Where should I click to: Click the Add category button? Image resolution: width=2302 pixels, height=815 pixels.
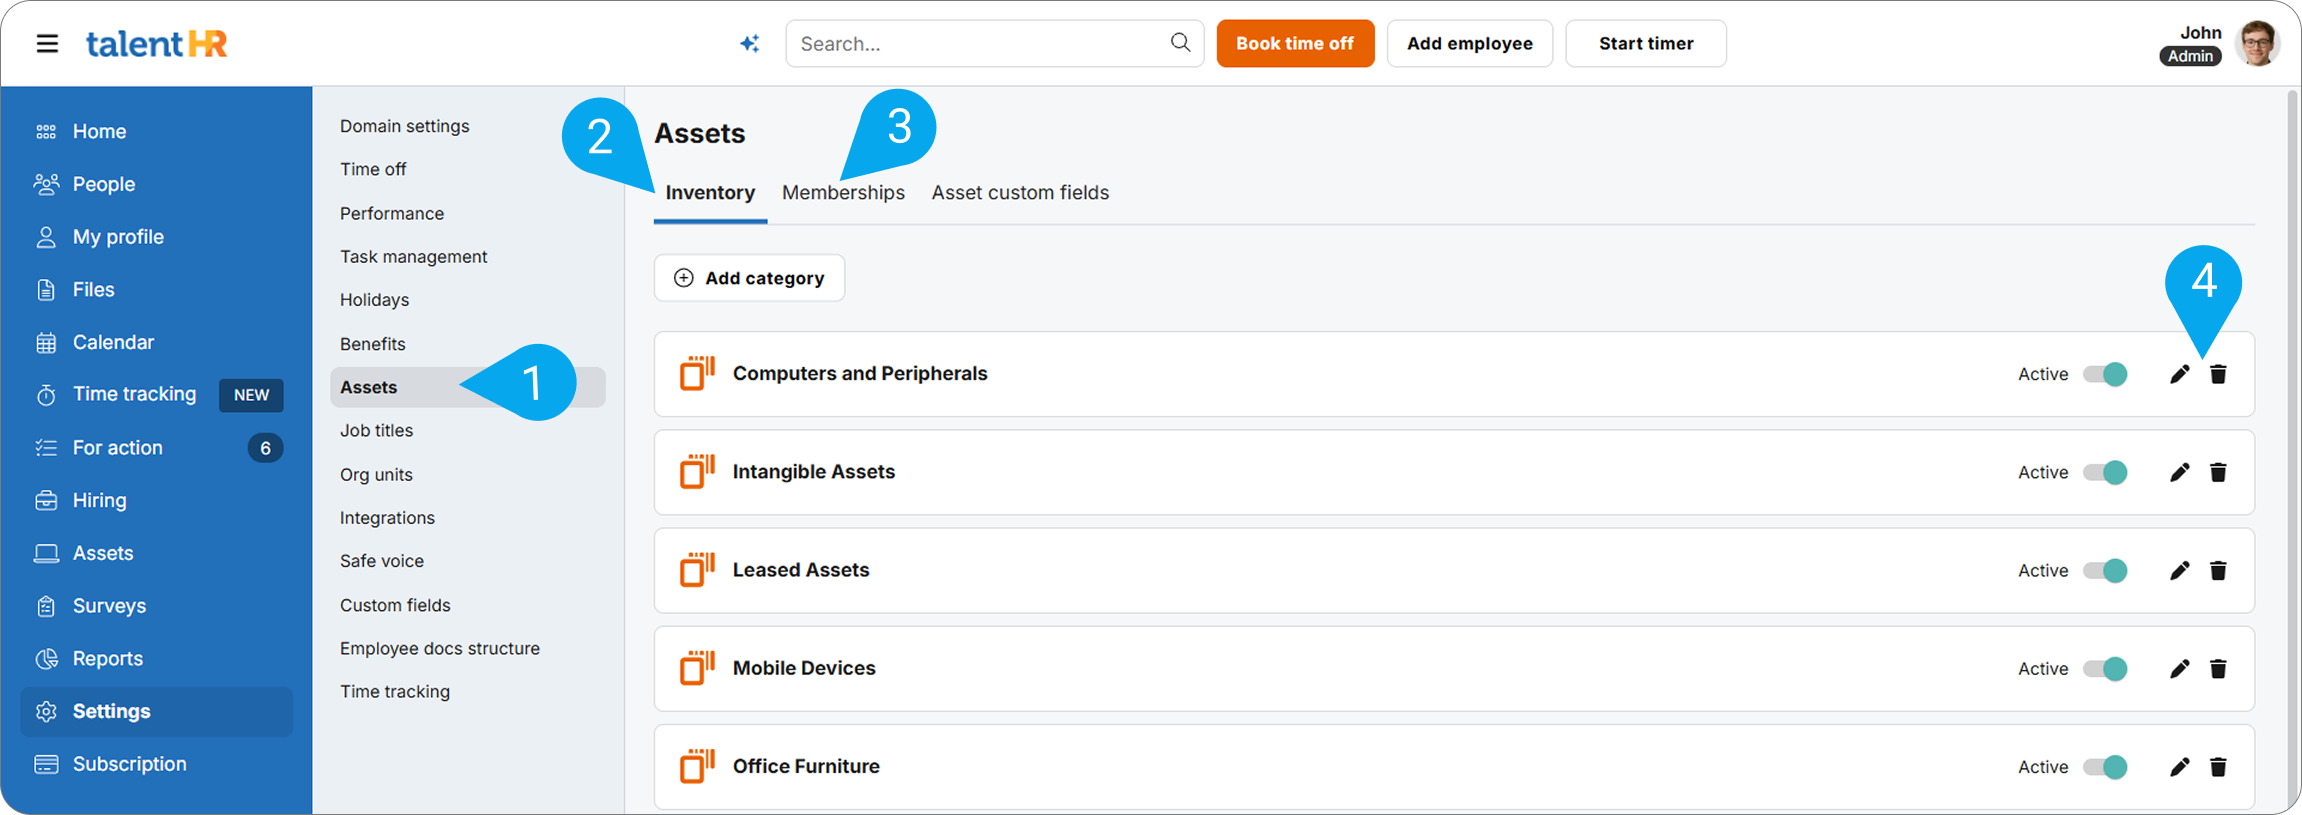pos(749,278)
